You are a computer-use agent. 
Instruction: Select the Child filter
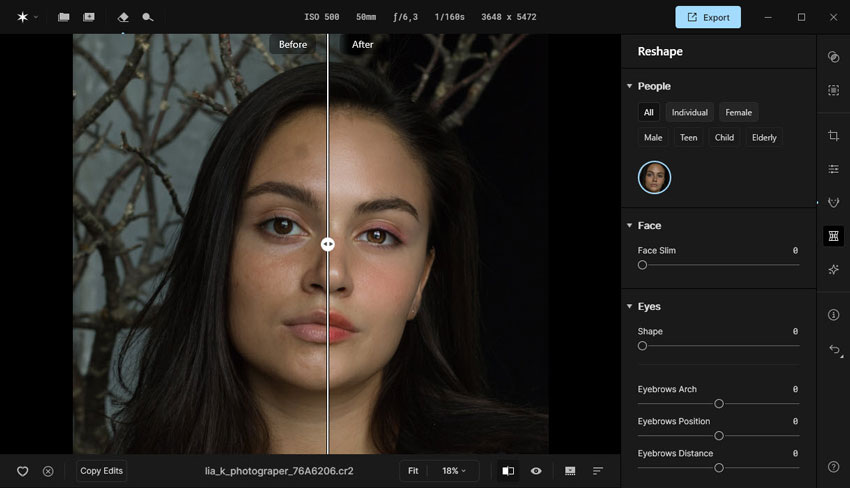724,137
